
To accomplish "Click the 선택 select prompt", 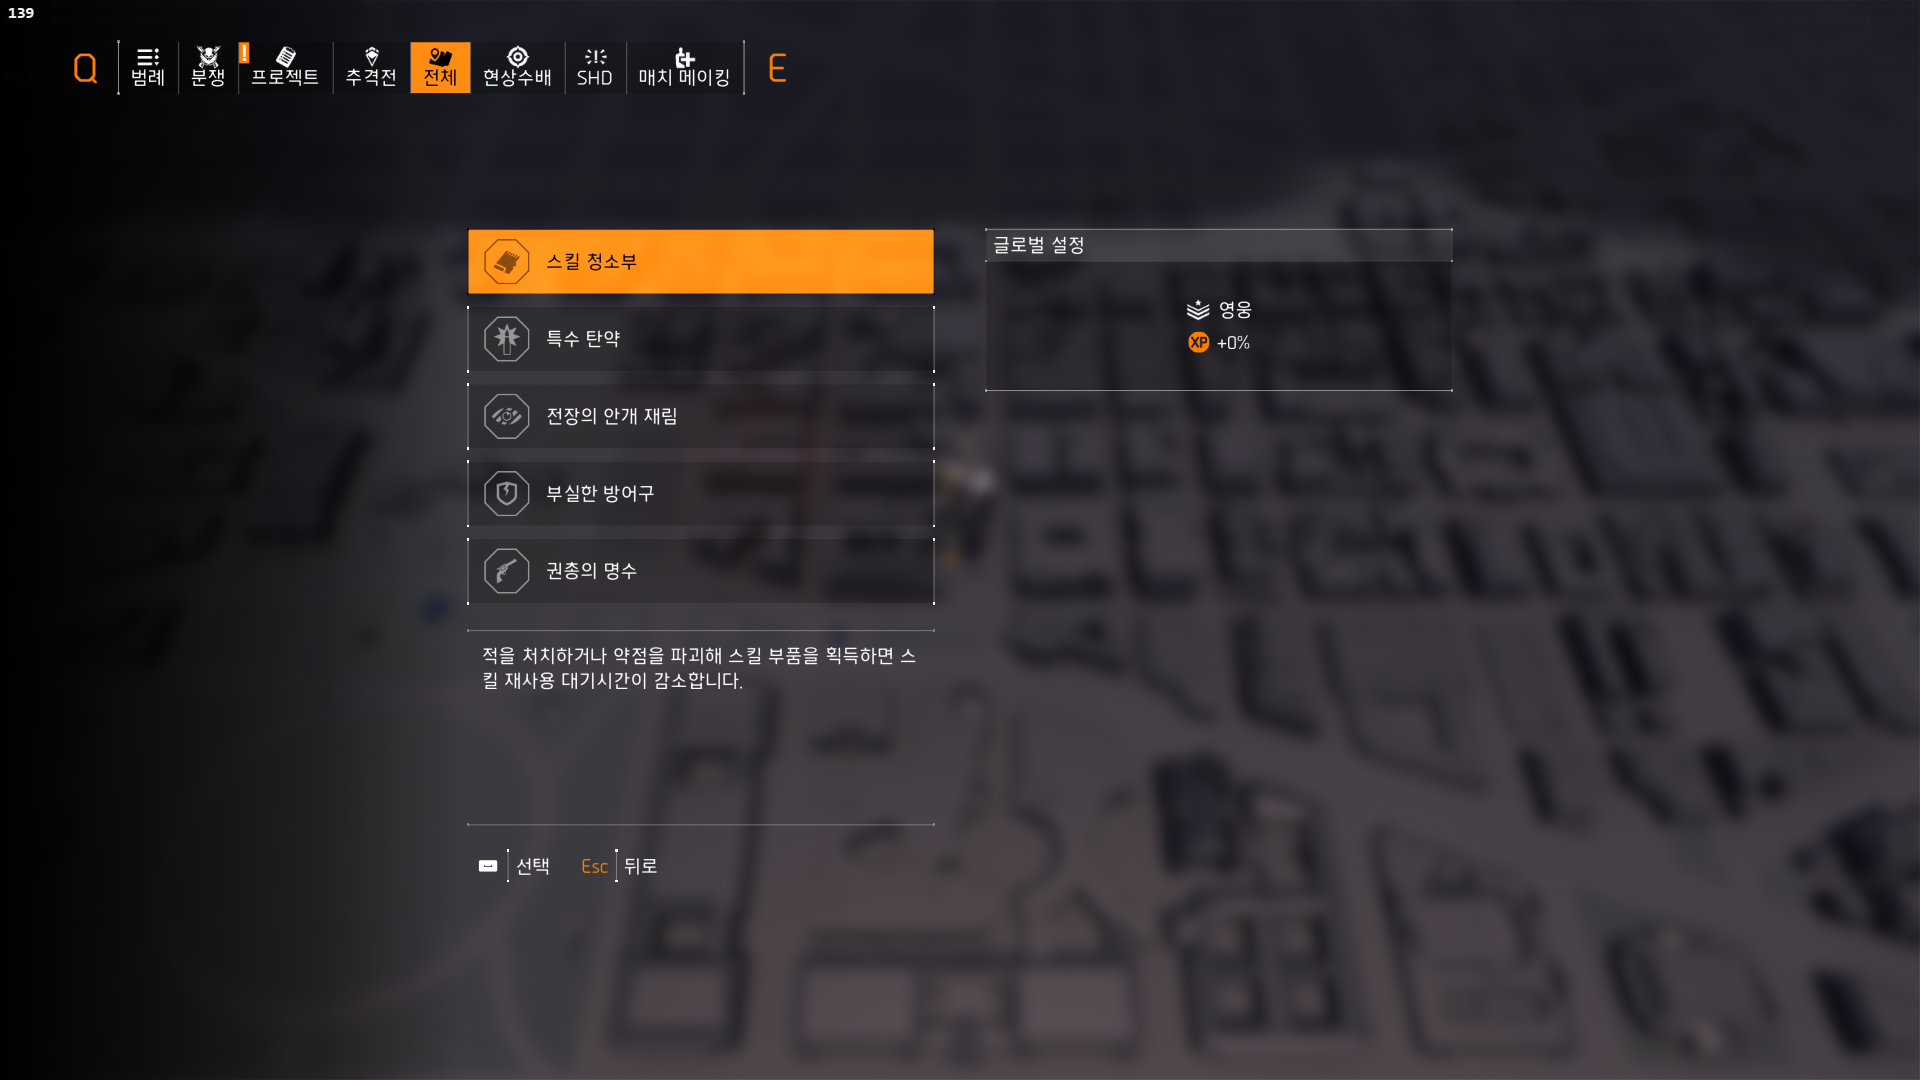I will pos(514,866).
